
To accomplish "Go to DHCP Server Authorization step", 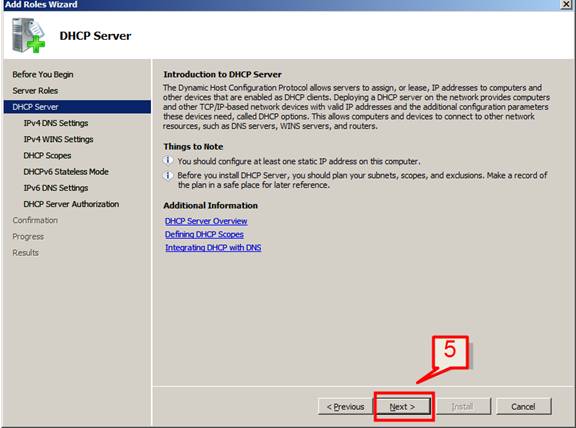I will coord(71,204).
